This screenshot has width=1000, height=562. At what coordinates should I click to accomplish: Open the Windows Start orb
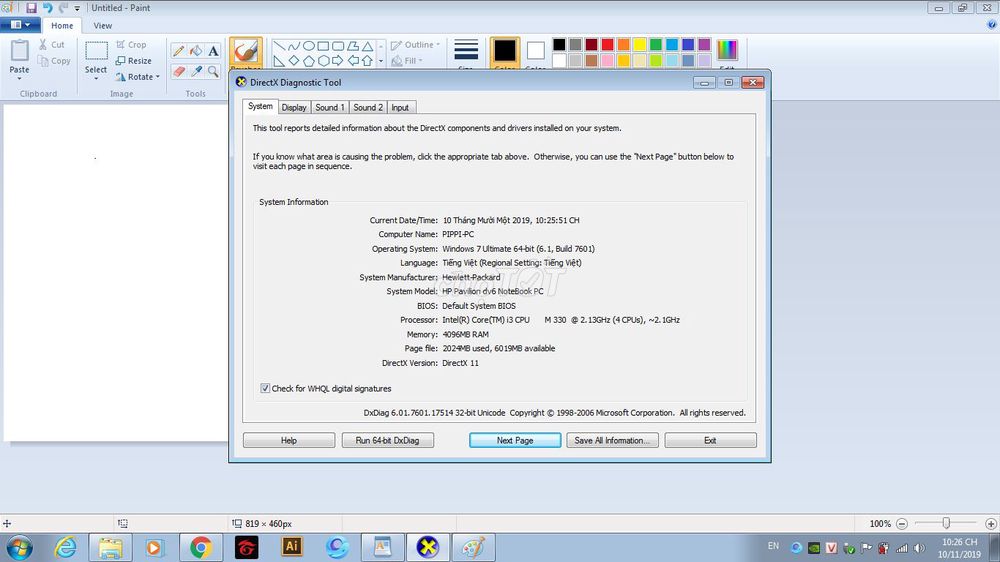tap(19, 547)
